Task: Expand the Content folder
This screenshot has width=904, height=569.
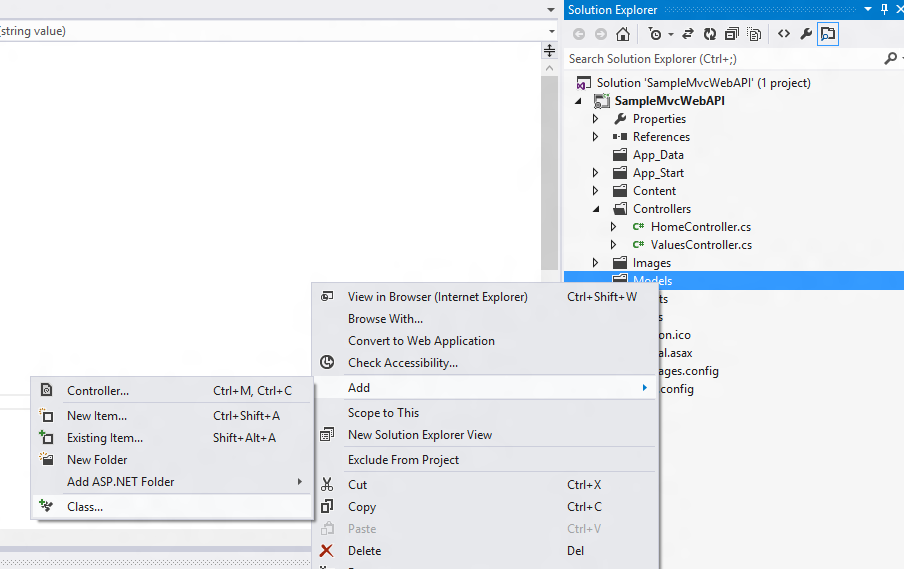Action: coord(596,191)
